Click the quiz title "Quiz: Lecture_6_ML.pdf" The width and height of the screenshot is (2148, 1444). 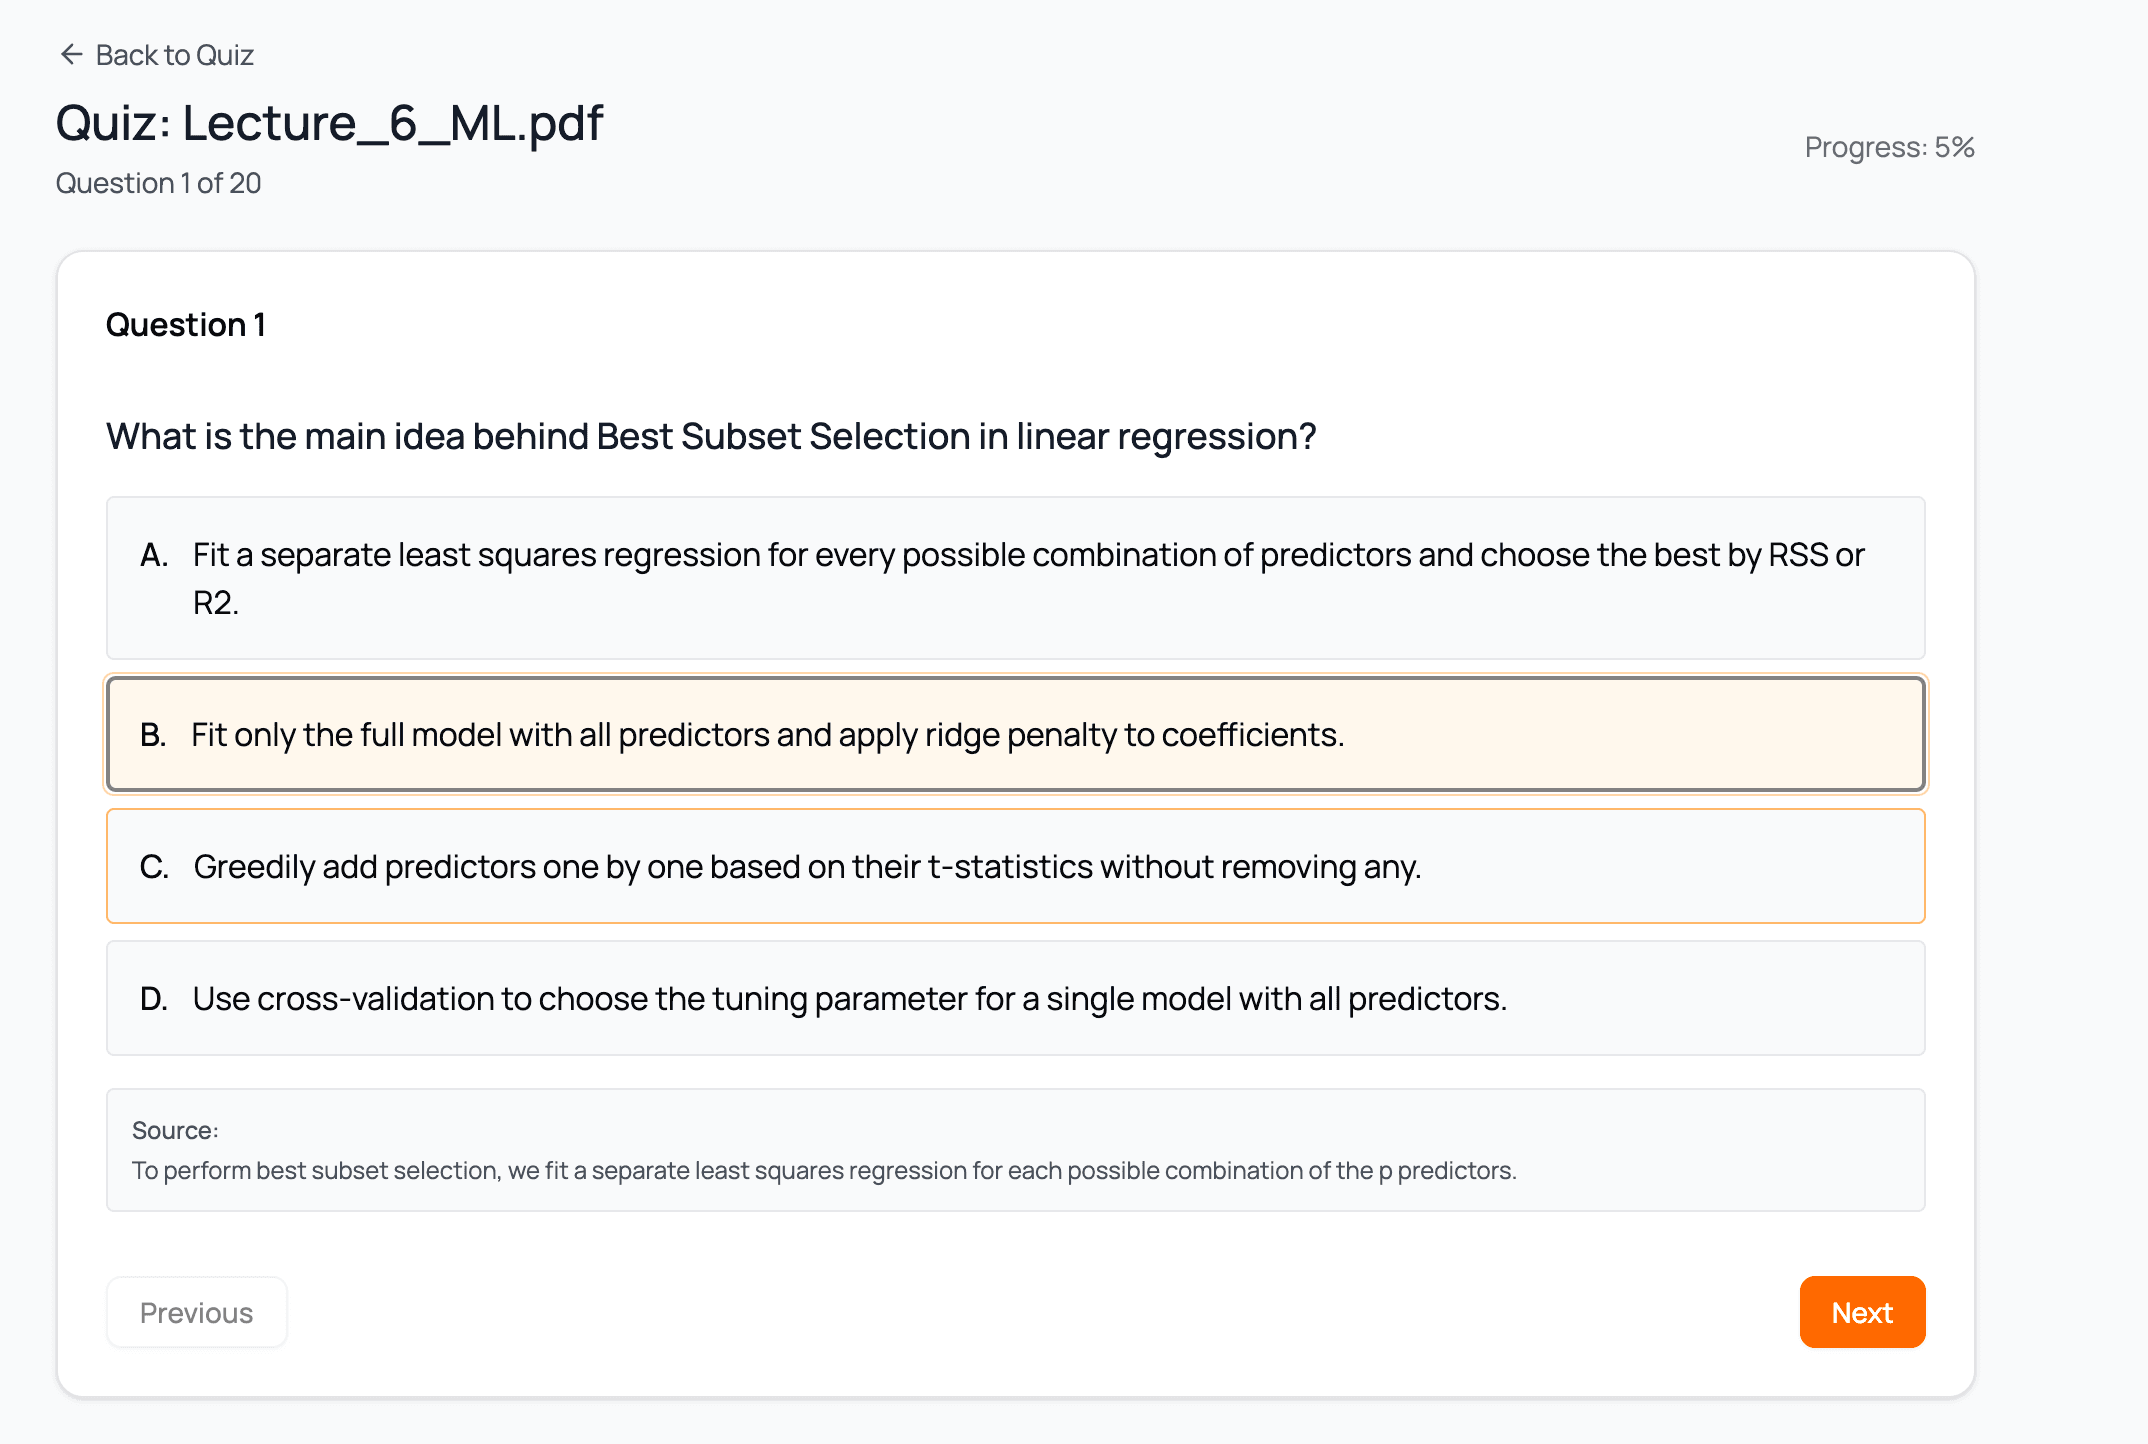330,123
